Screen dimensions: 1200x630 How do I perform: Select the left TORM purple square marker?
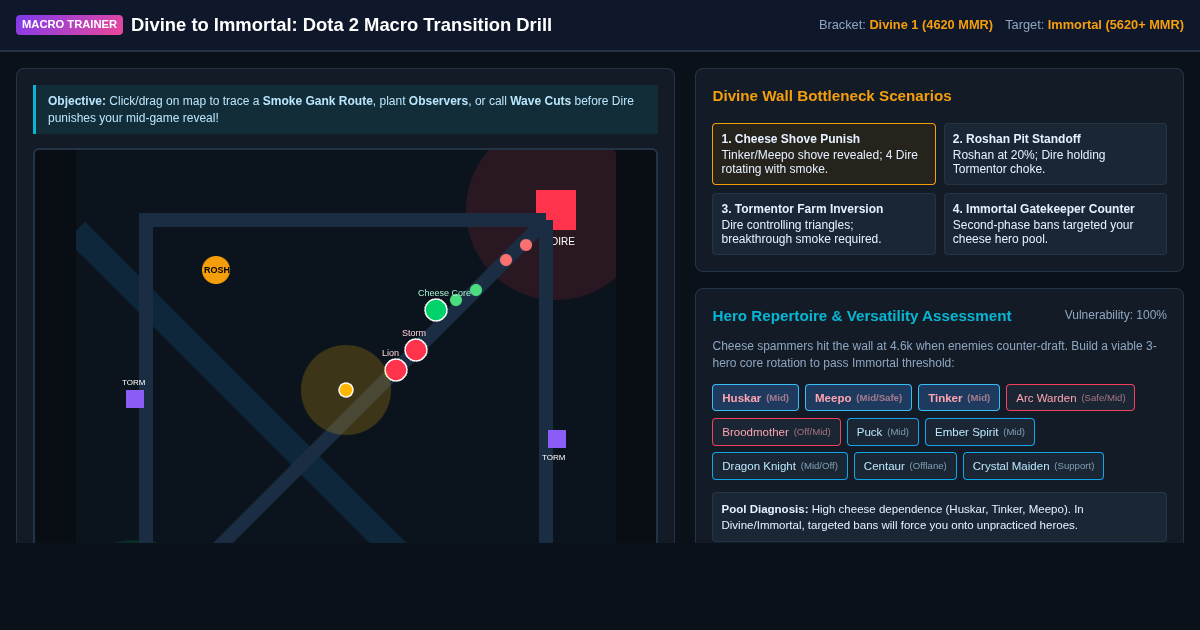point(135,399)
